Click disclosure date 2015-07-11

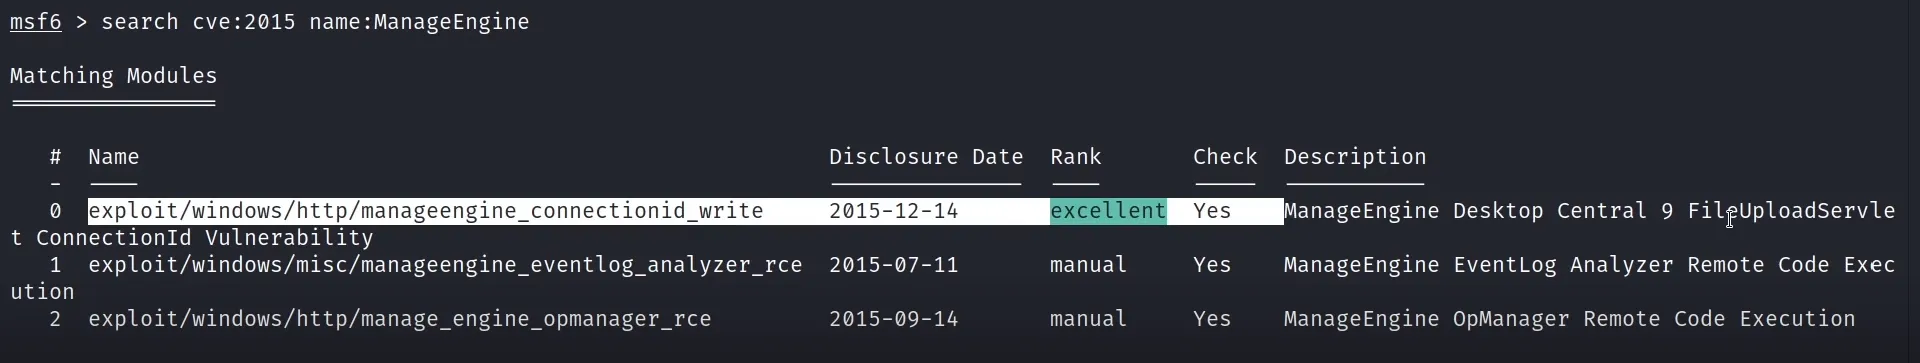[x=893, y=265]
